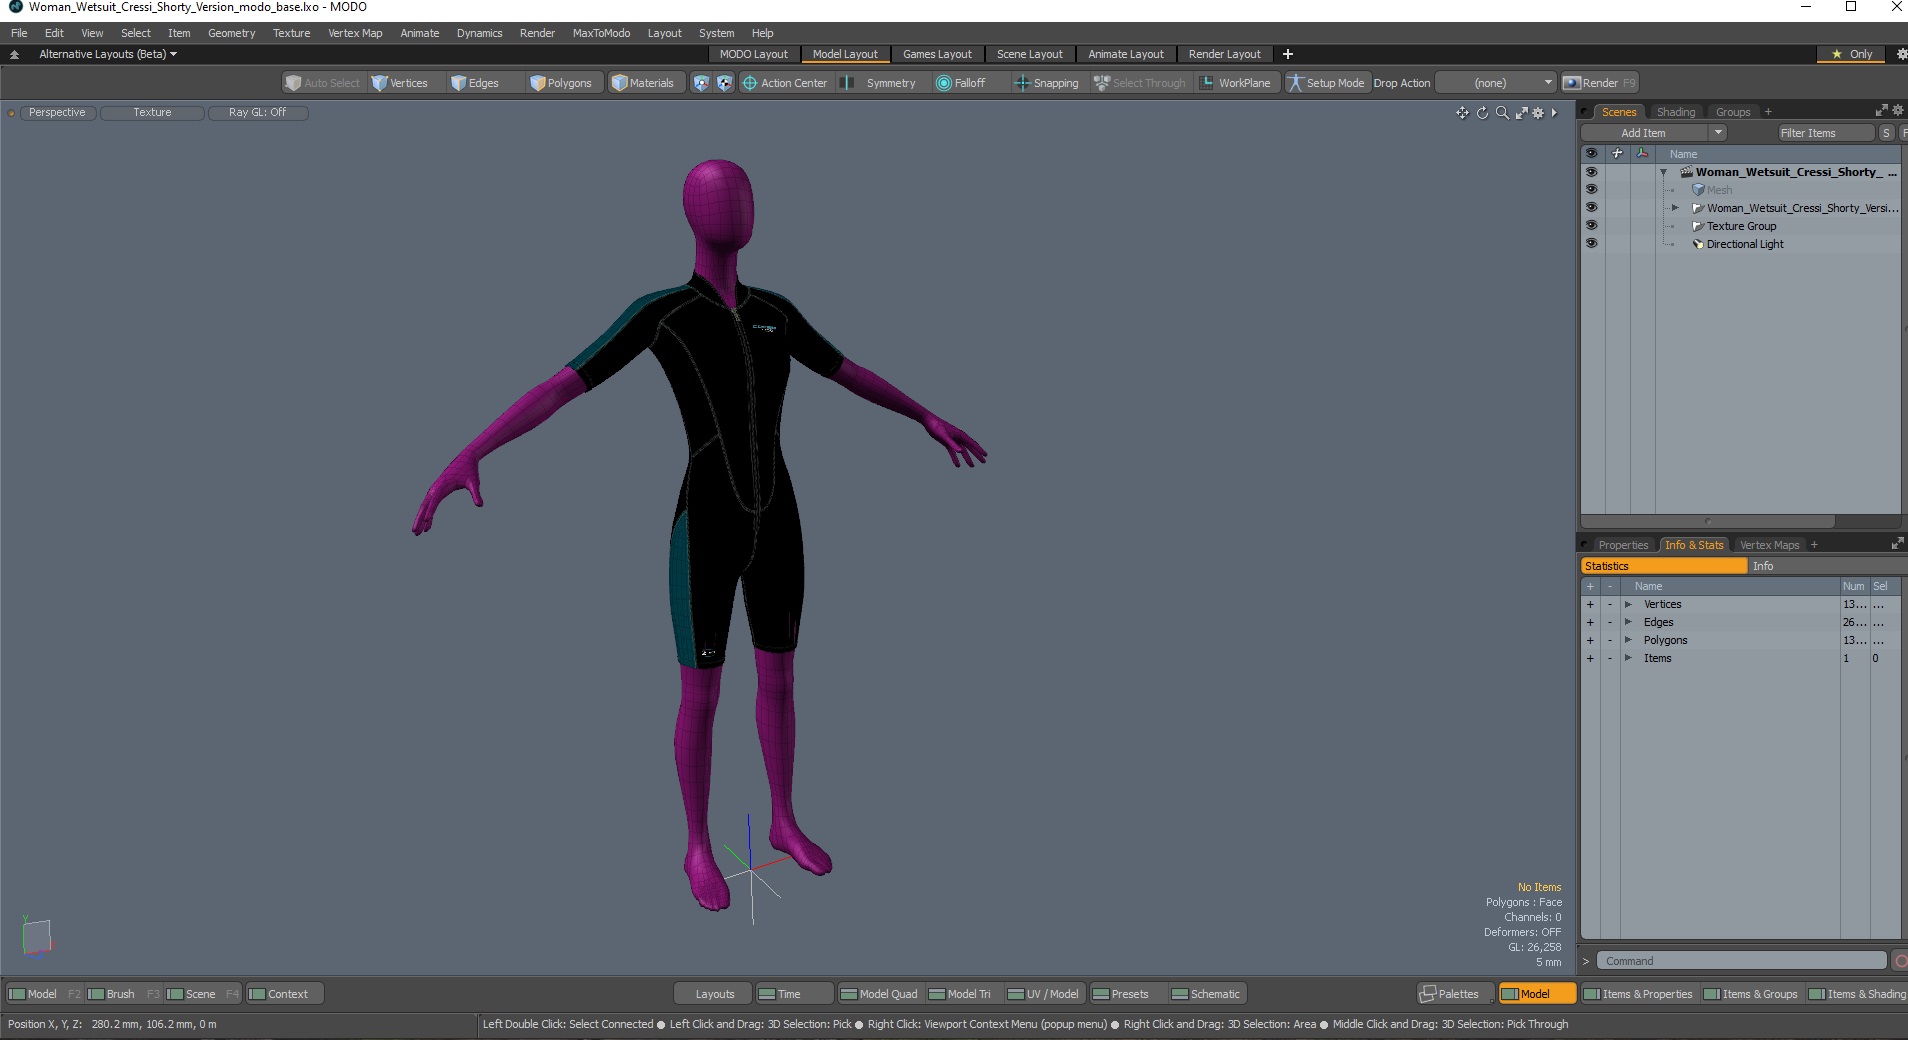
Task: Click the axis column header icon in item list
Action: 1642,153
